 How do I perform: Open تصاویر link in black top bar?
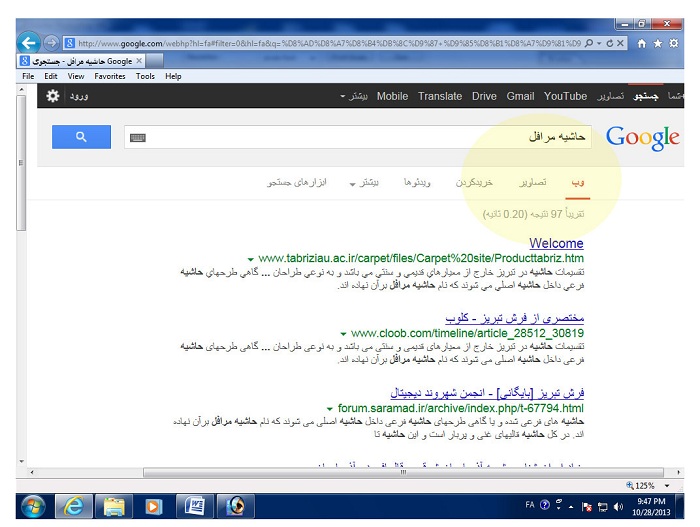point(611,96)
